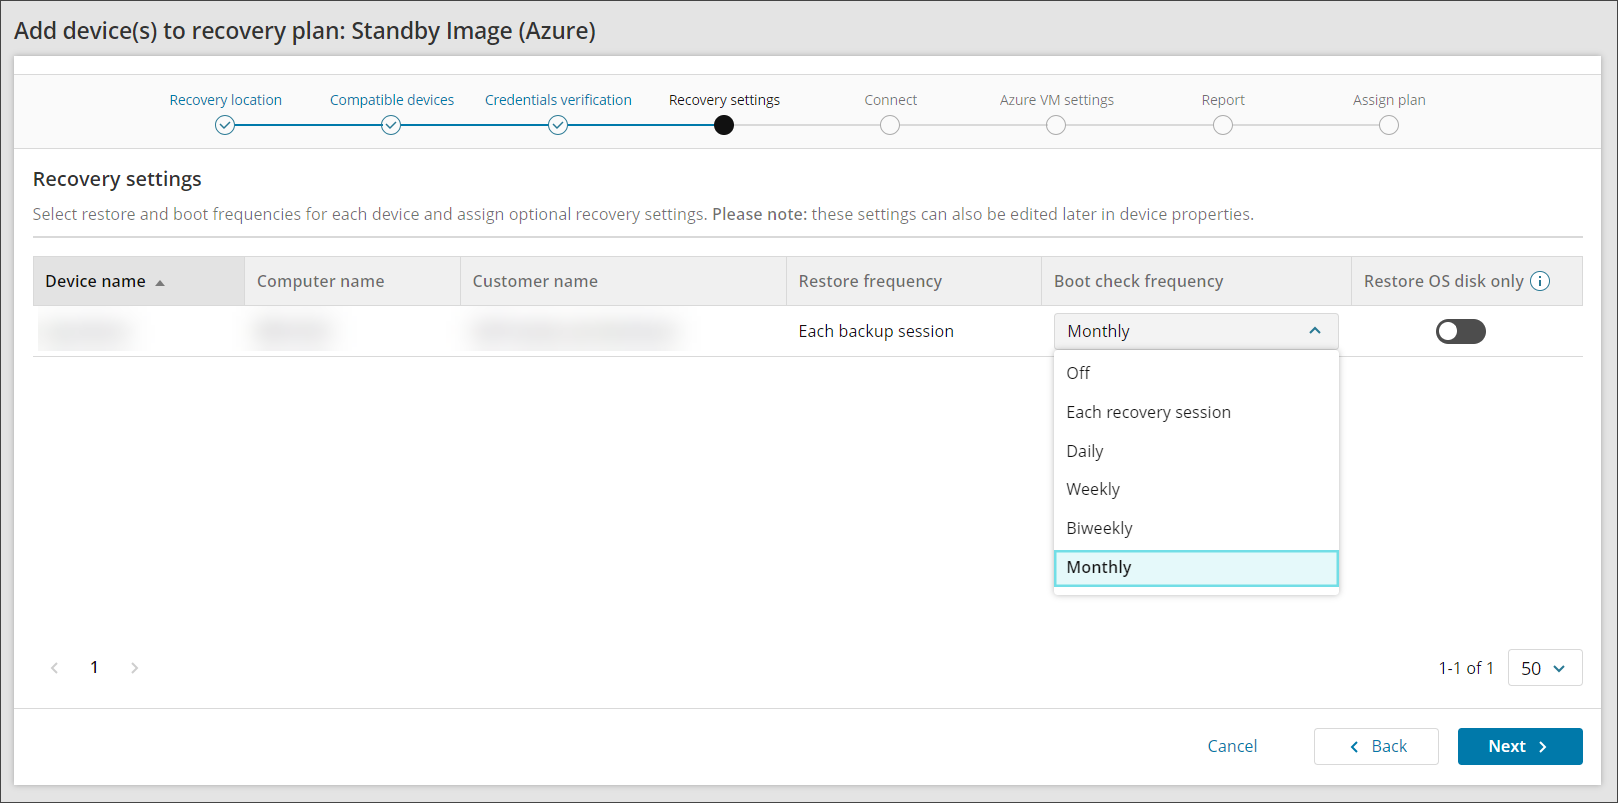This screenshot has height=803, width=1618.
Task: Click the Report step circle
Action: (x=1223, y=125)
